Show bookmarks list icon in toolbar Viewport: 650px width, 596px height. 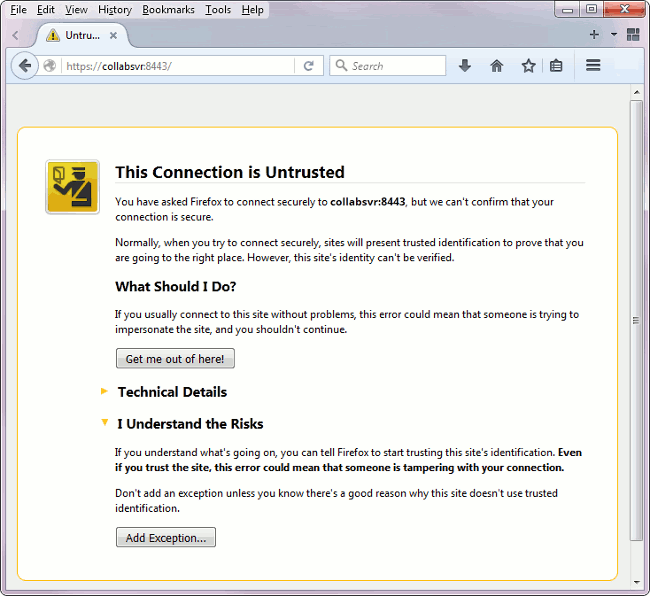(556, 66)
